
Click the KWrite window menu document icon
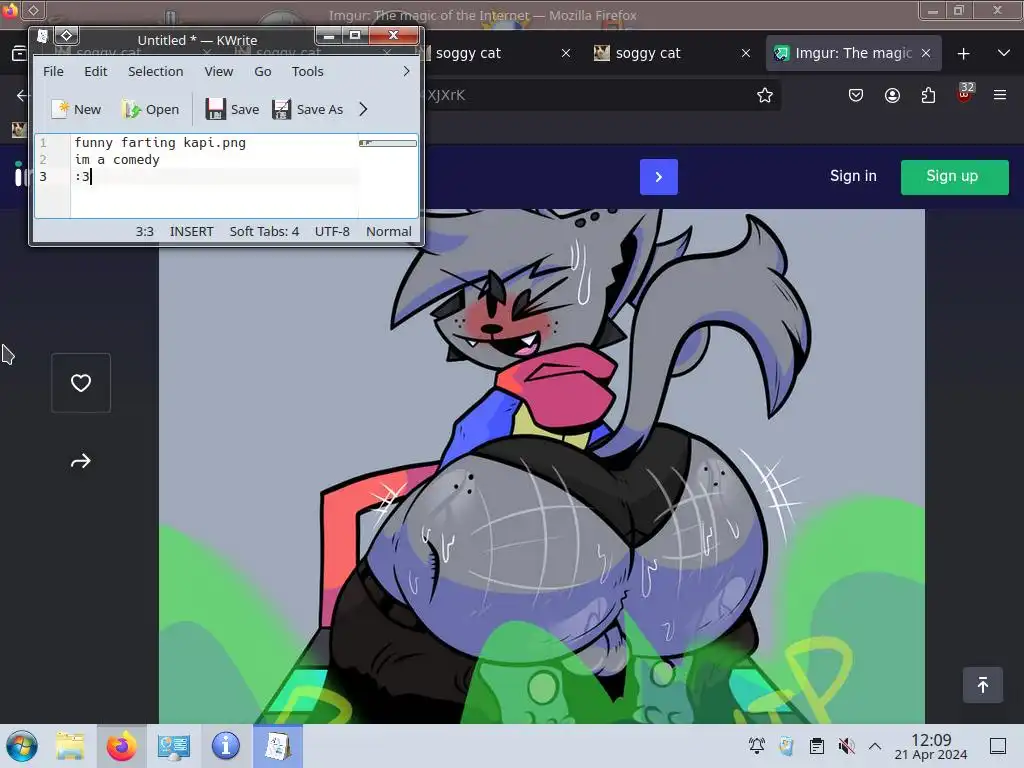42,36
